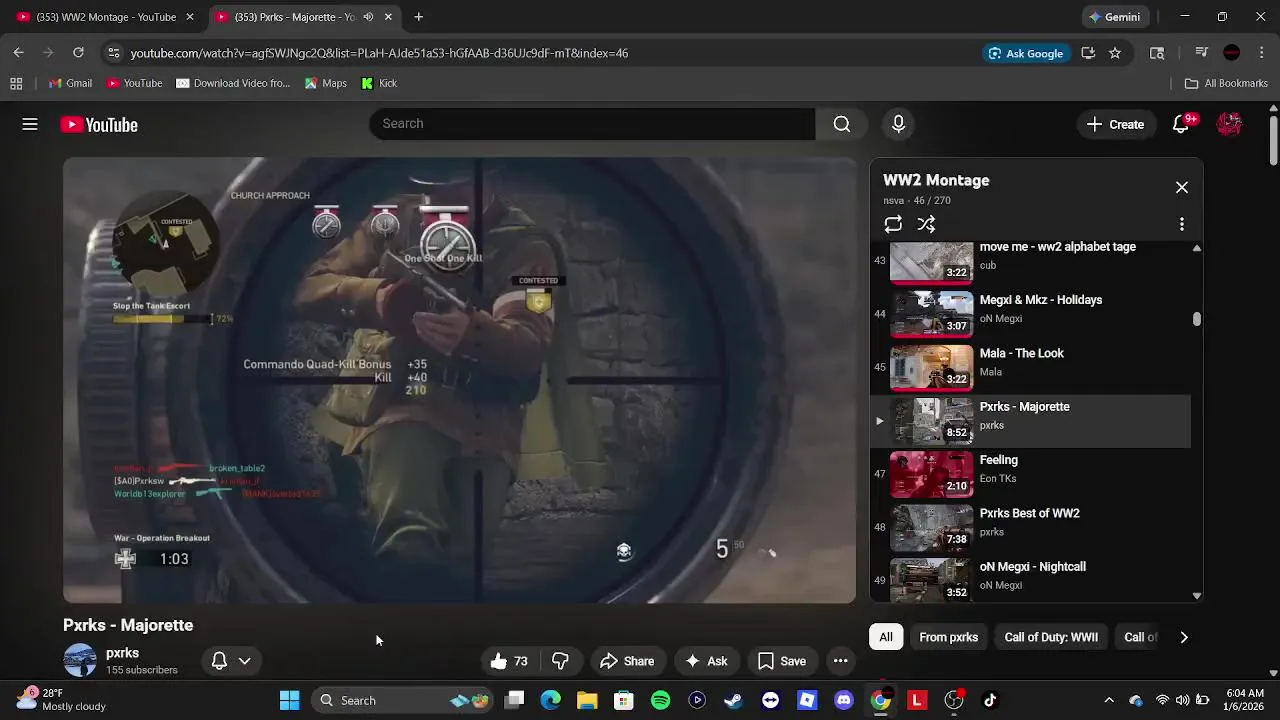Expand notification options chevron beside bell
The width and height of the screenshot is (1280, 720).
[244, 661]
